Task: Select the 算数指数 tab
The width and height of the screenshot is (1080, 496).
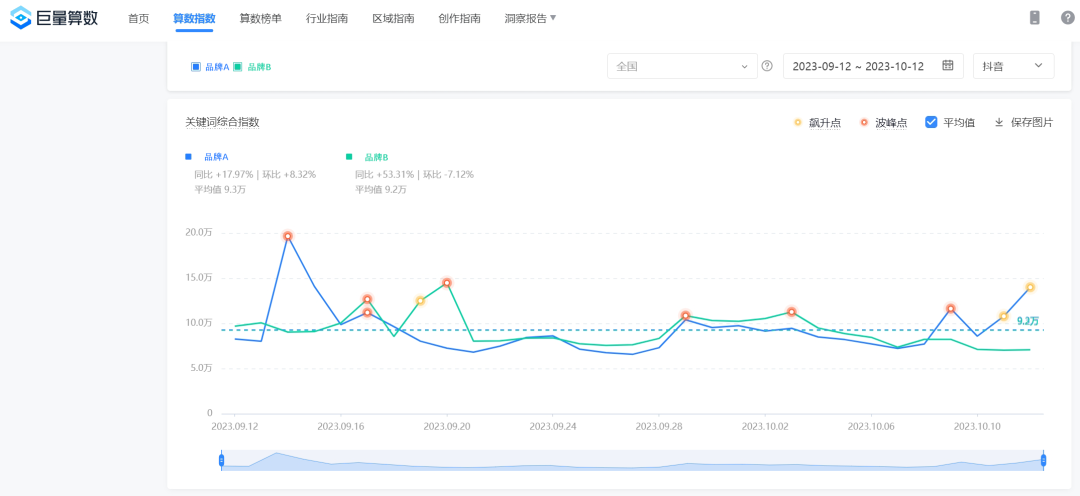Action: click(194, 19)
